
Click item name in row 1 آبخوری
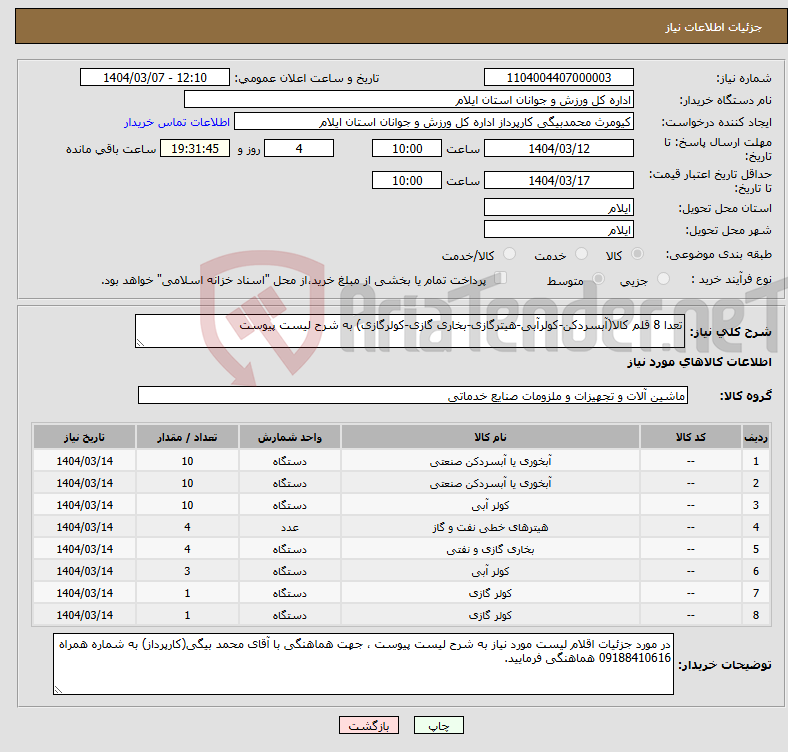click(490, 461)
